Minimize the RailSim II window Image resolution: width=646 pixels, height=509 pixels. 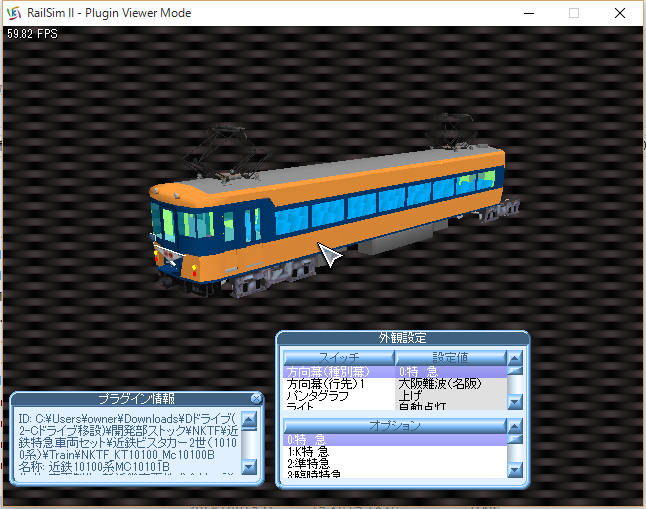pyautogui.click(x=529, y=13)
